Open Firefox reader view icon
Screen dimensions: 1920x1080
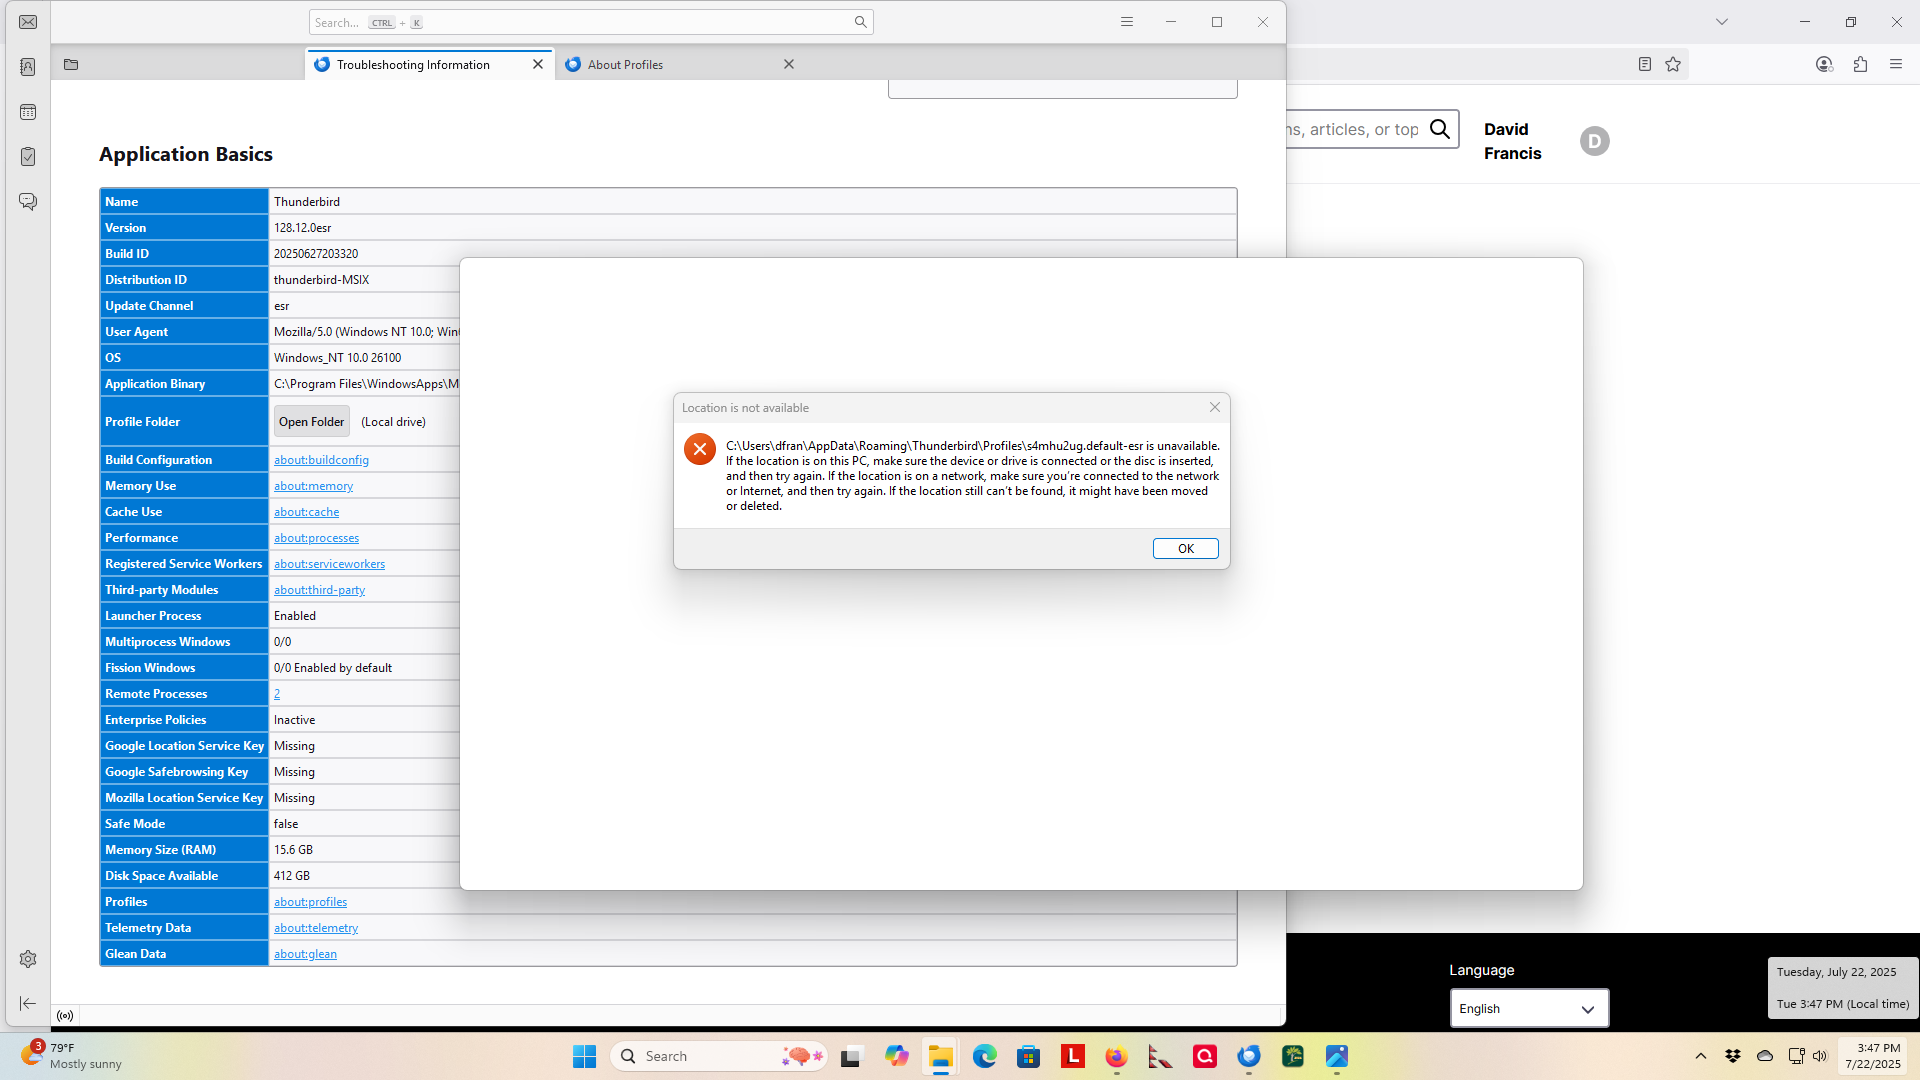pos(1645,64)
